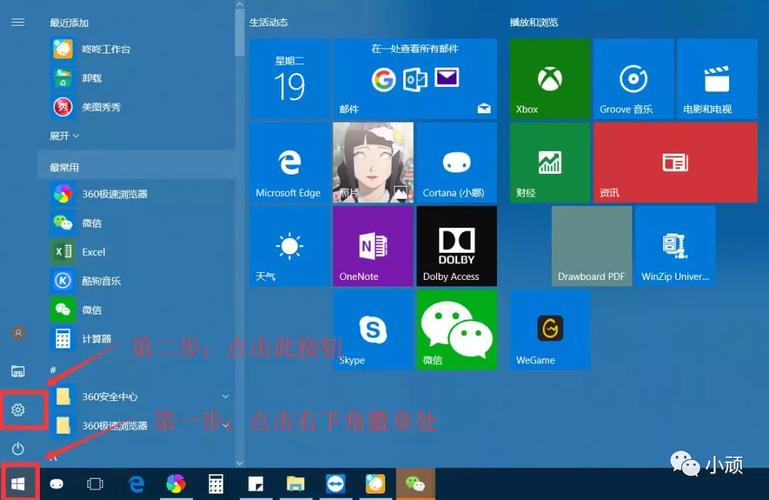This screenshot has height=500, width=769.
Task: Open the calendar tile showing 19
Action: pyautogui.click(x=289, y=80)
